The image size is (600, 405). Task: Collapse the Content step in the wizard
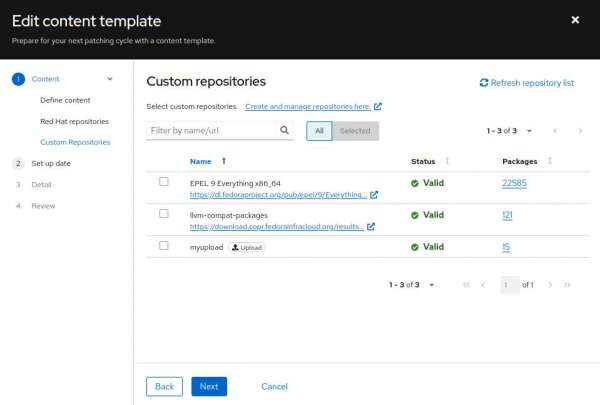110,78
